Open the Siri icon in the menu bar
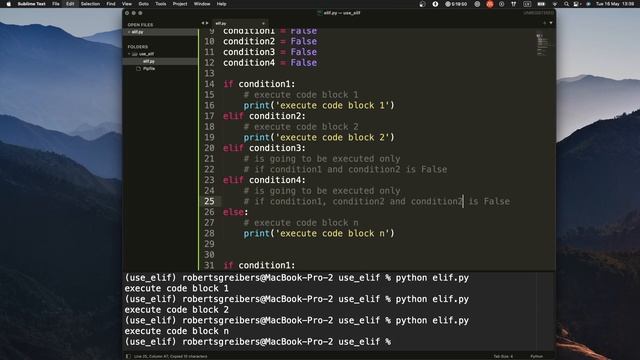640x360 pixels. pyautogui.click(x=588, y=4)
